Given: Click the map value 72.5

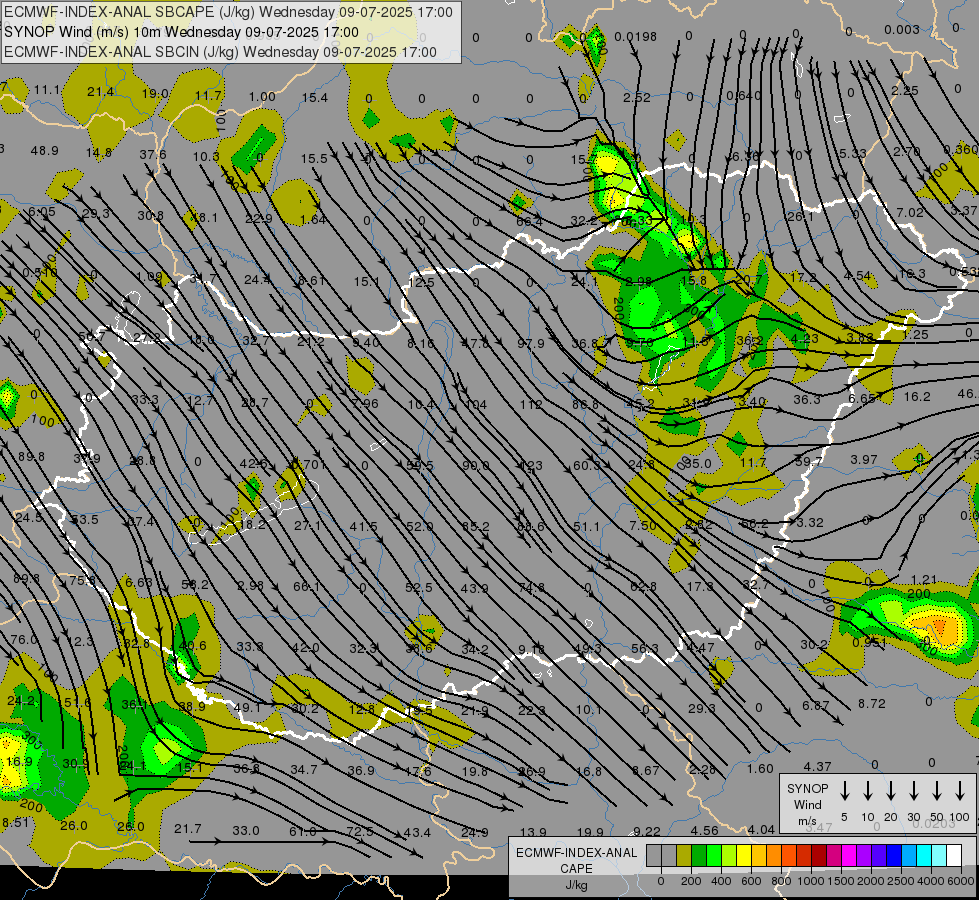Looking at the screenshot, I should pyautogui.click(x=360, y=831).
